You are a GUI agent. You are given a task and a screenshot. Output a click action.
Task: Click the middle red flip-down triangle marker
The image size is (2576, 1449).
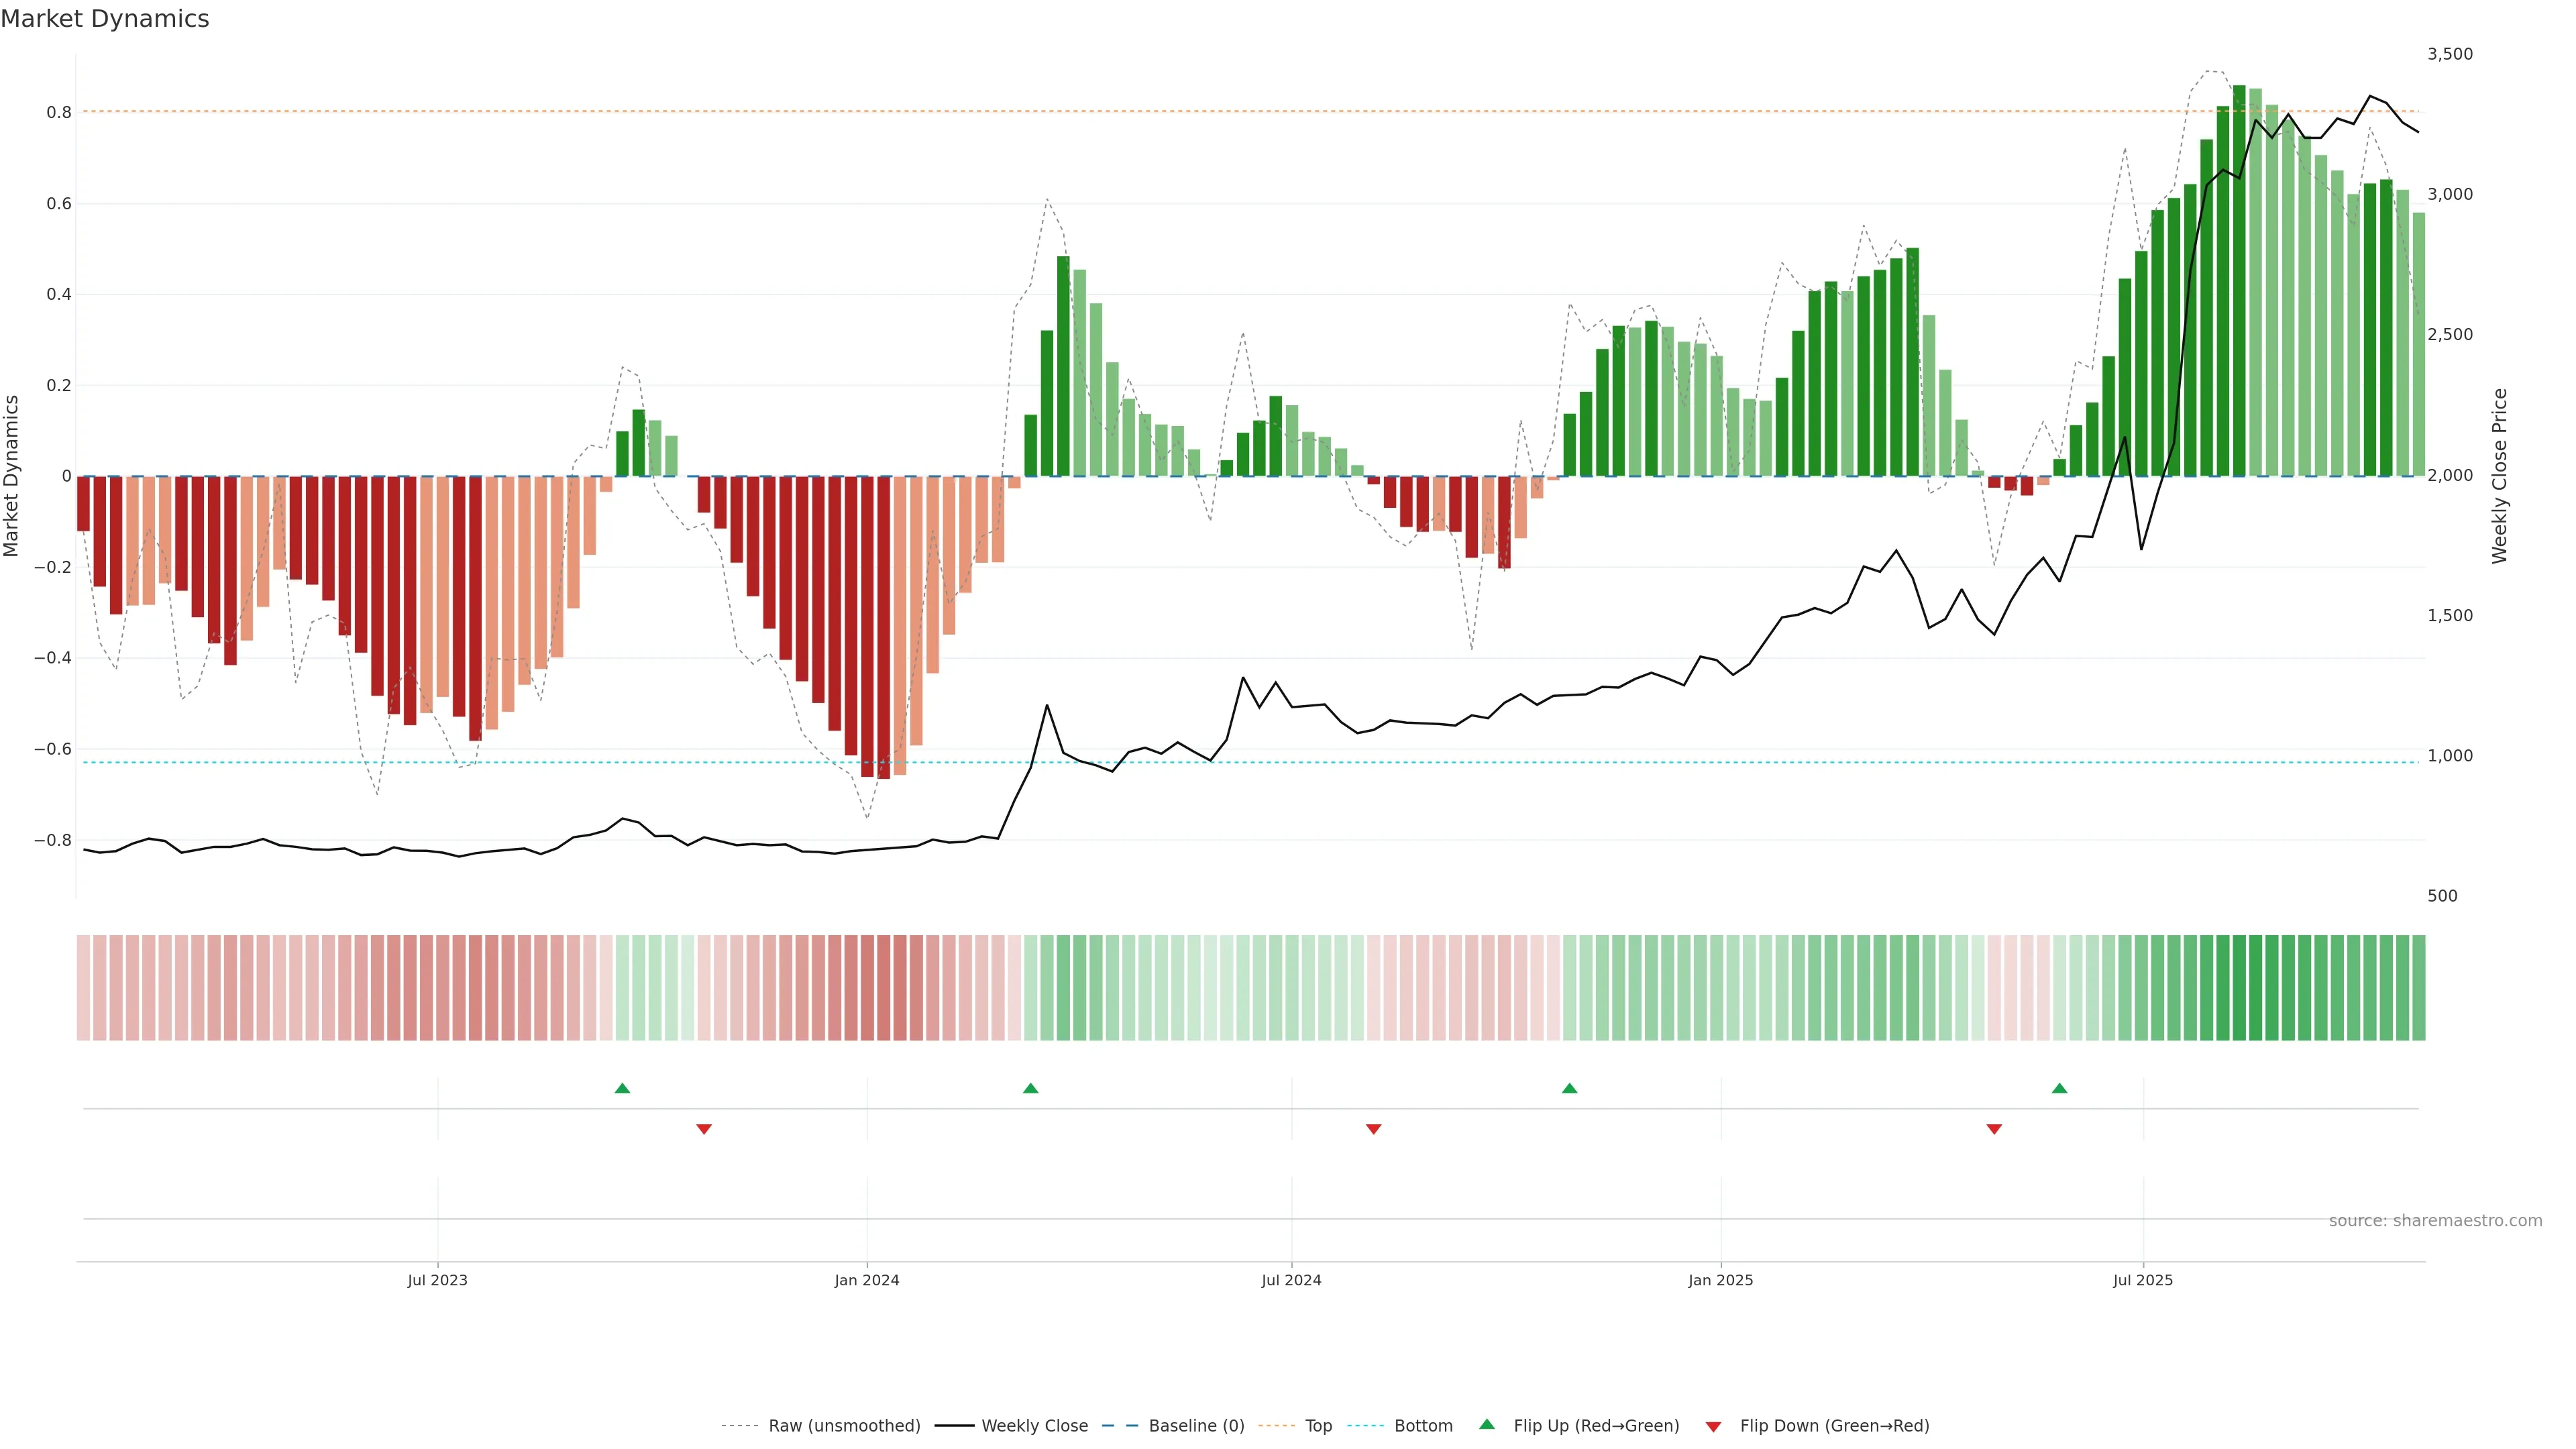pyautogui.click(x=1373, y=1129)
